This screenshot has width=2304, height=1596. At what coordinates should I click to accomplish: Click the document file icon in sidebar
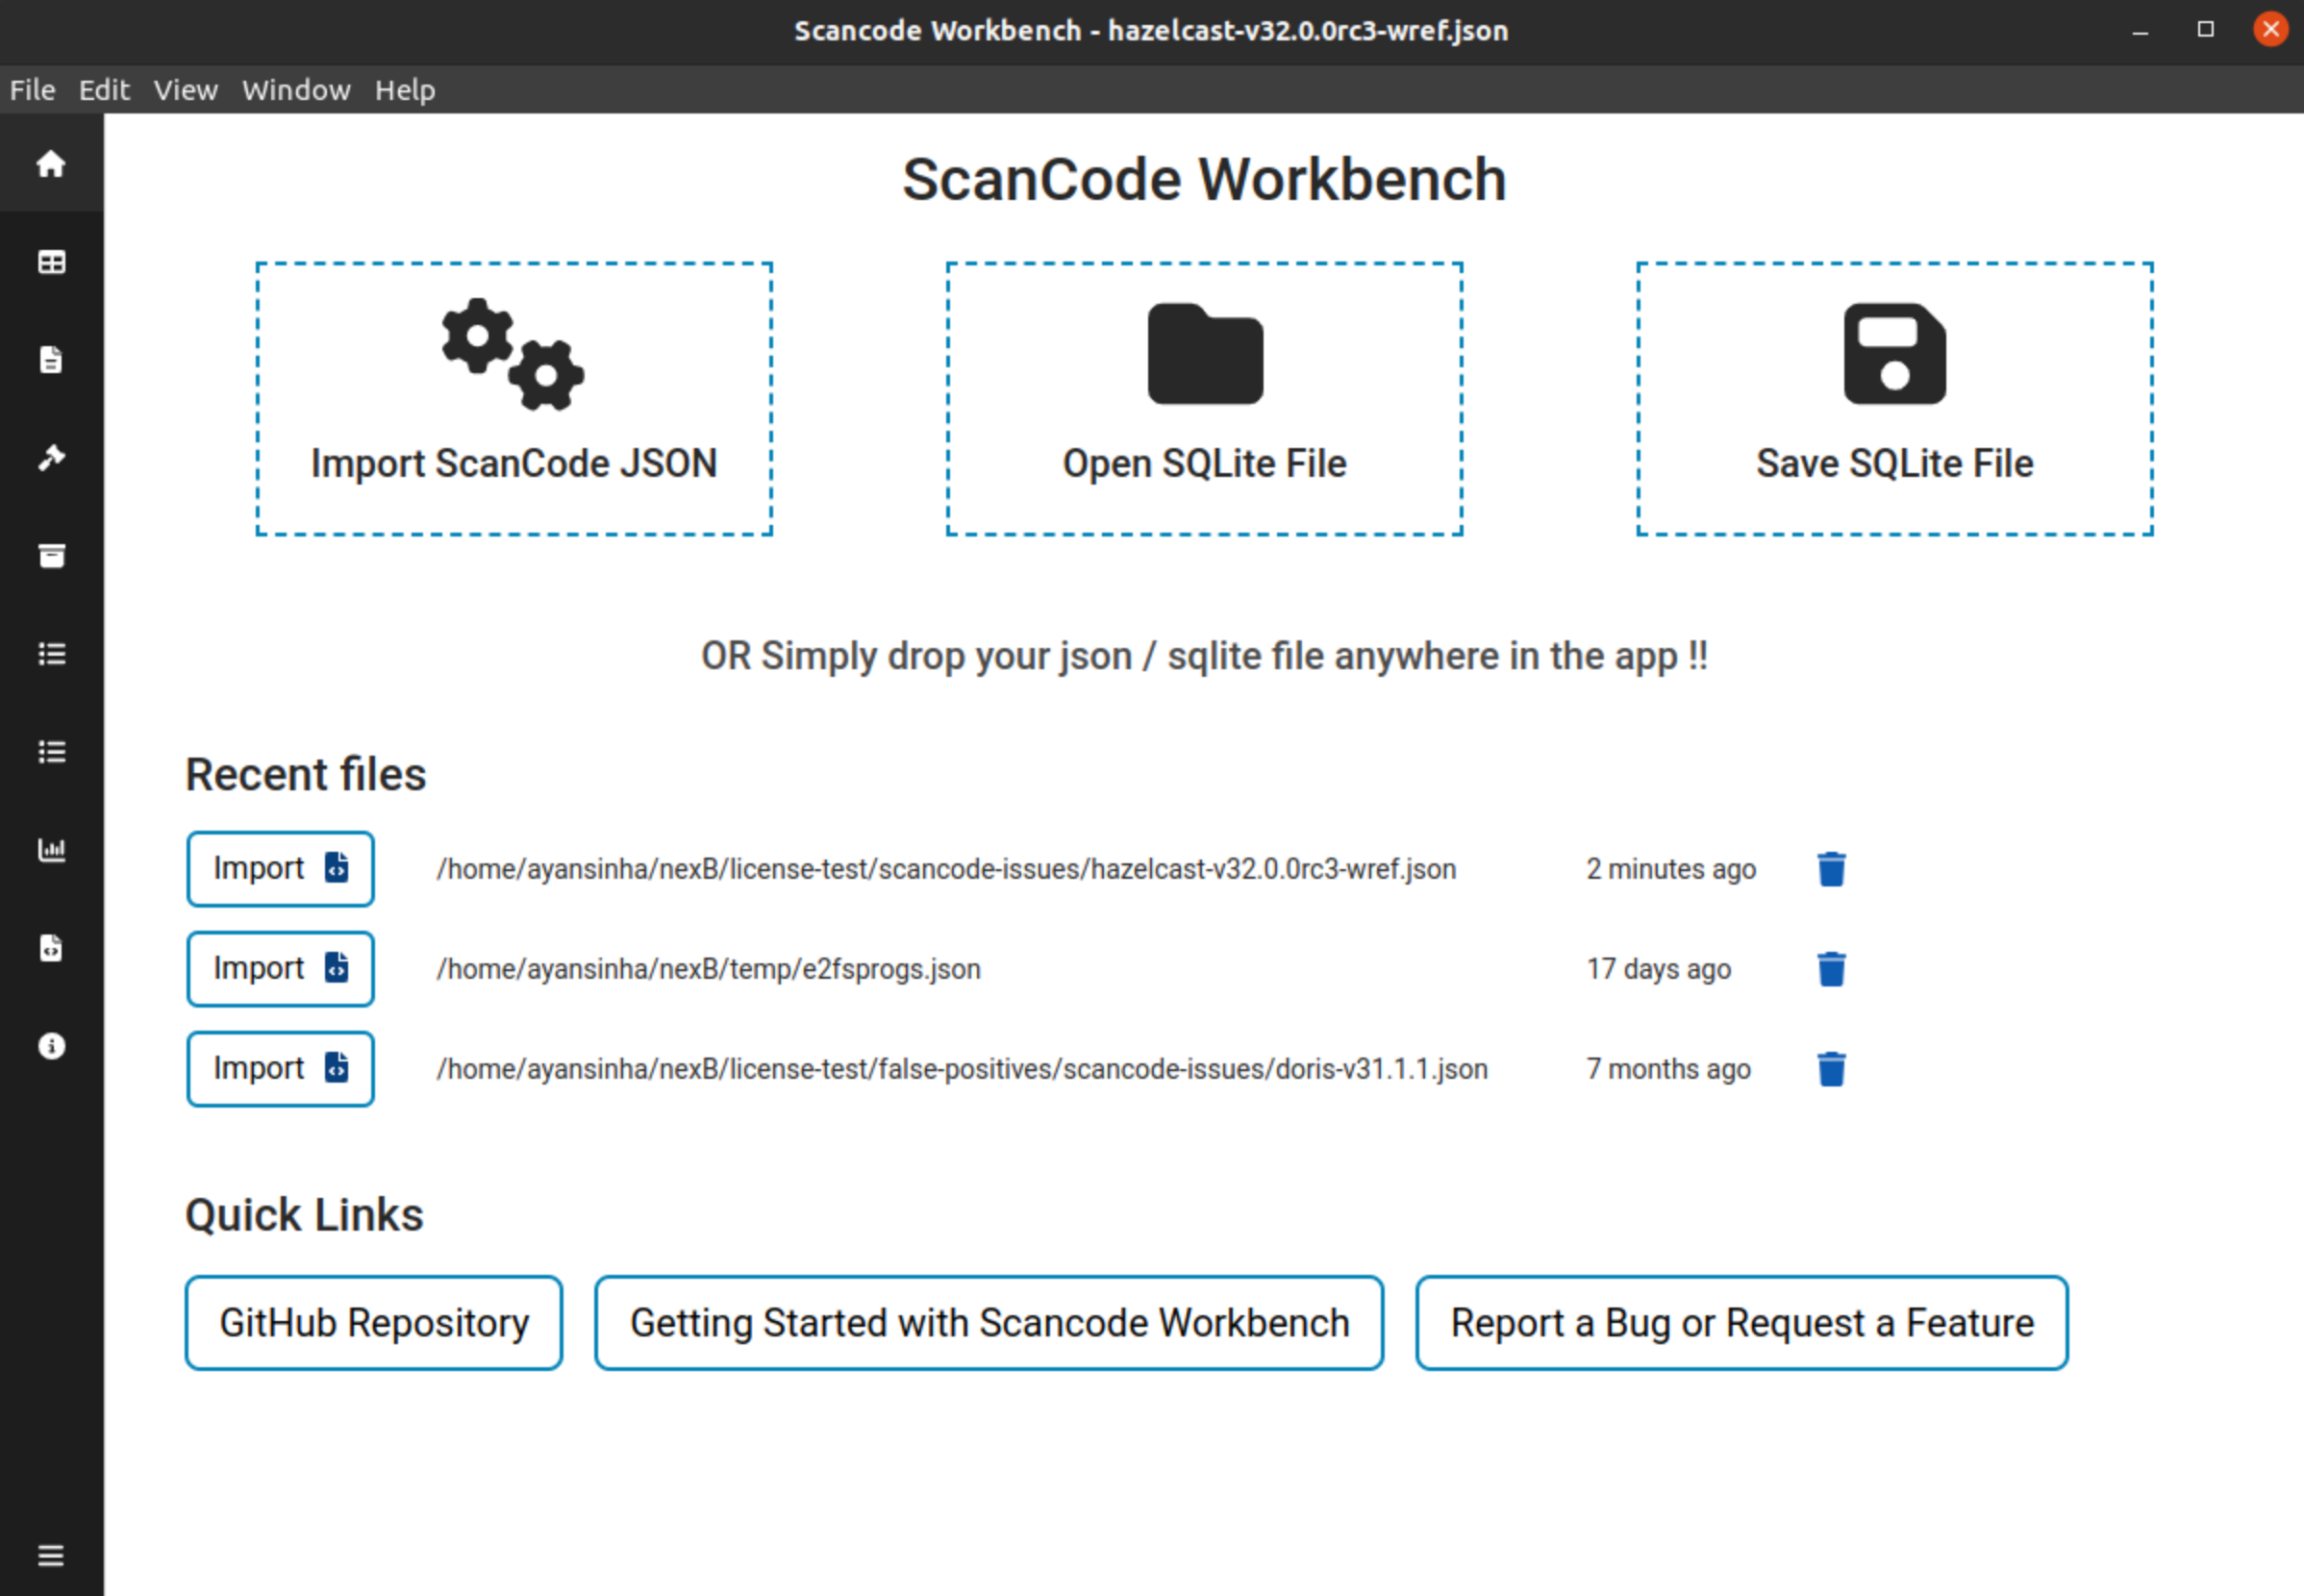pyautogui.click(x=51, y=360)
